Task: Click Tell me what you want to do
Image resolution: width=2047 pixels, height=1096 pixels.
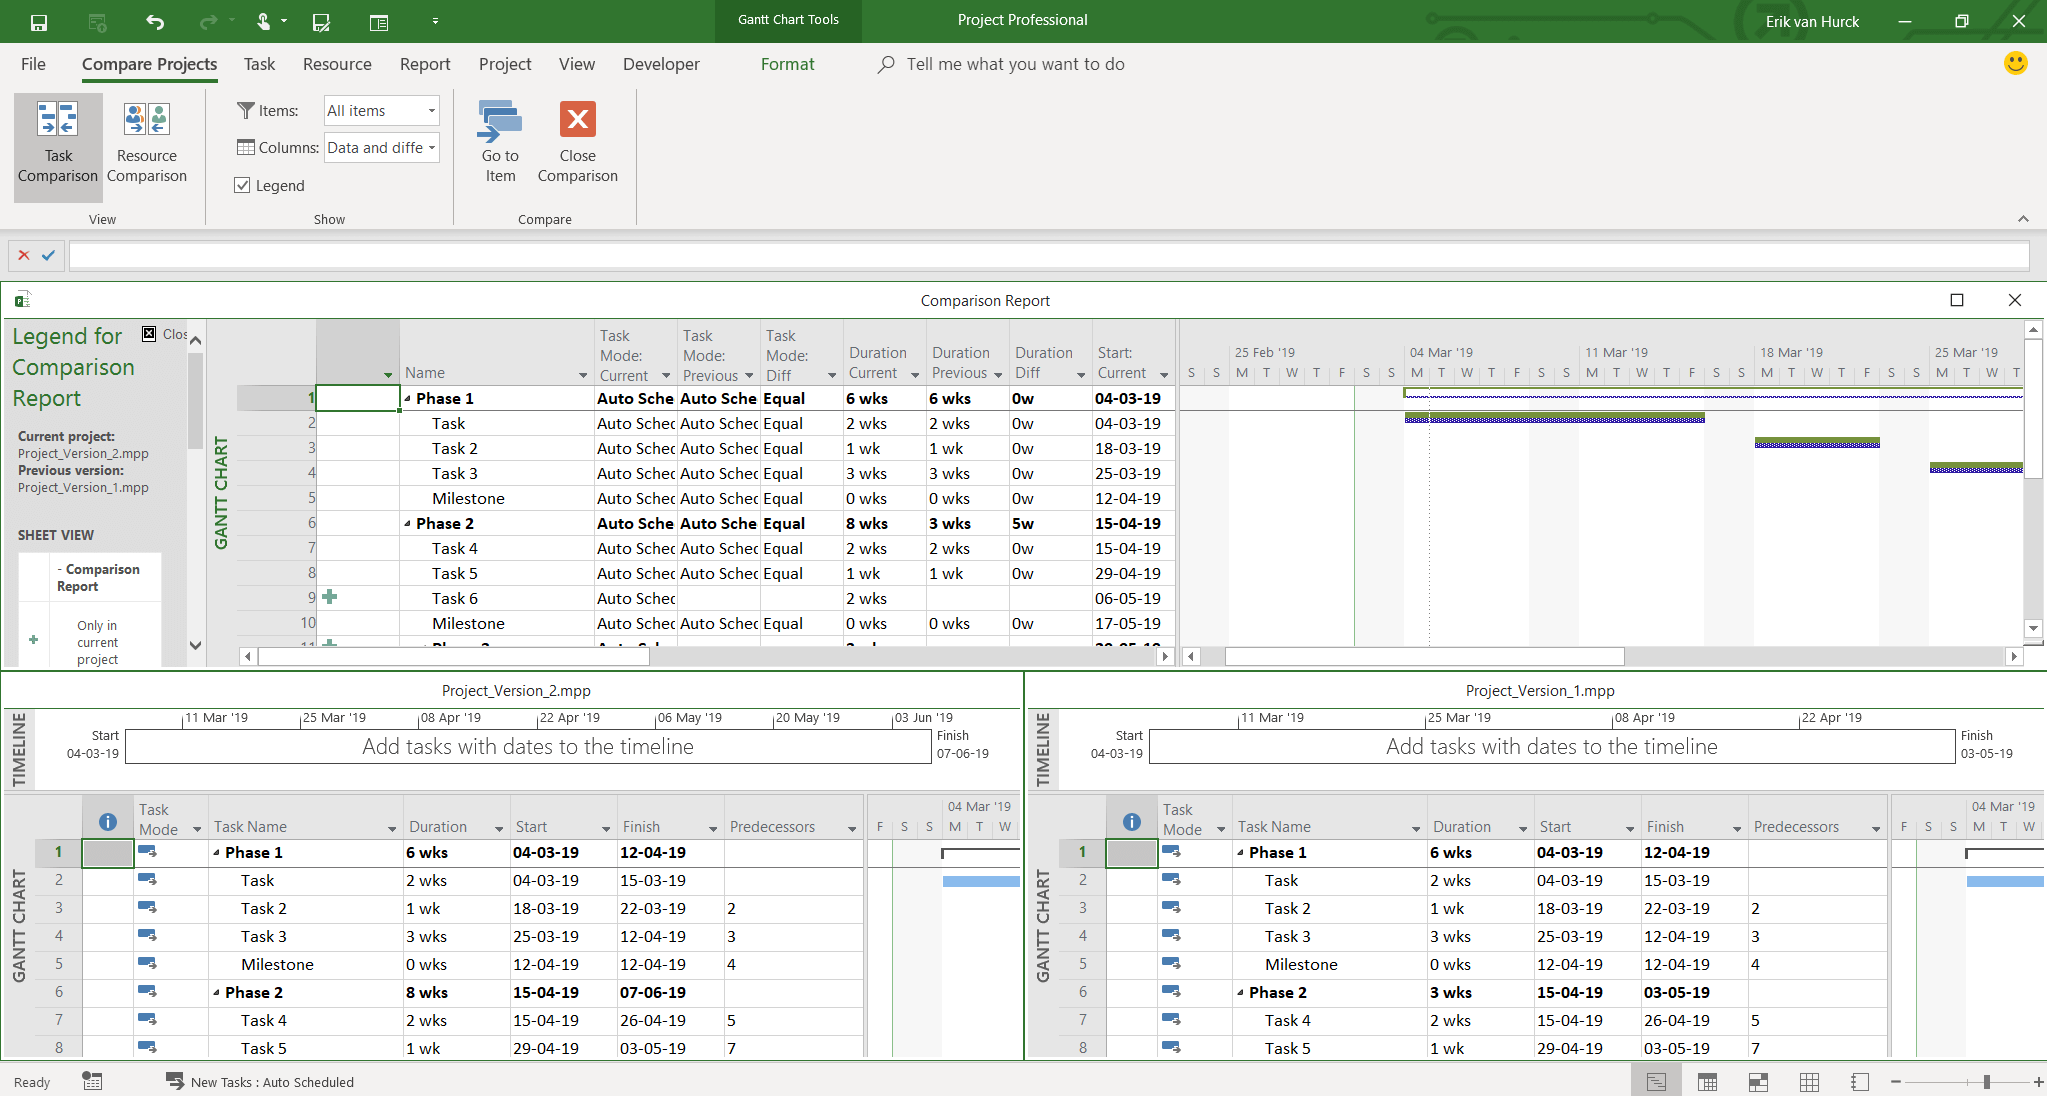Action: [x=1015, y=64]
